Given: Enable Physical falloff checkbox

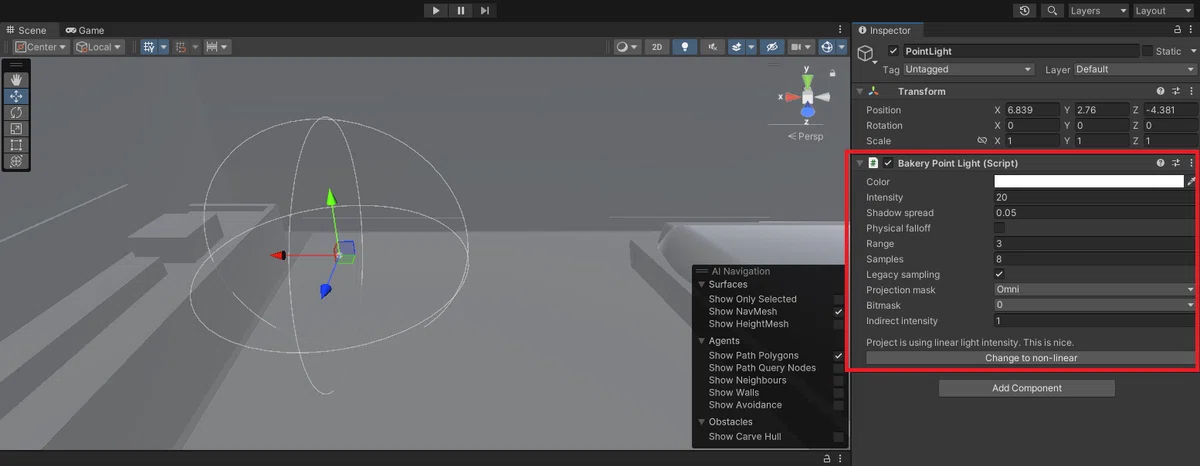Looking at the screenshot, I should click(x=999, y=228).
